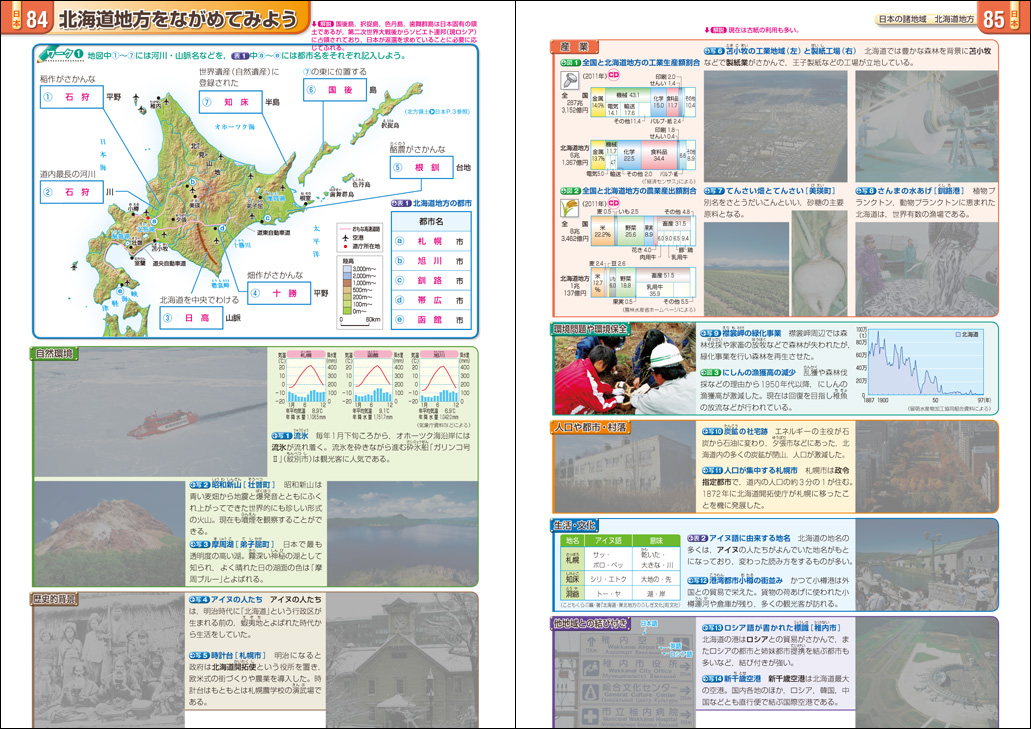Click the tree-planting workers photo

[x=625, y=369]
